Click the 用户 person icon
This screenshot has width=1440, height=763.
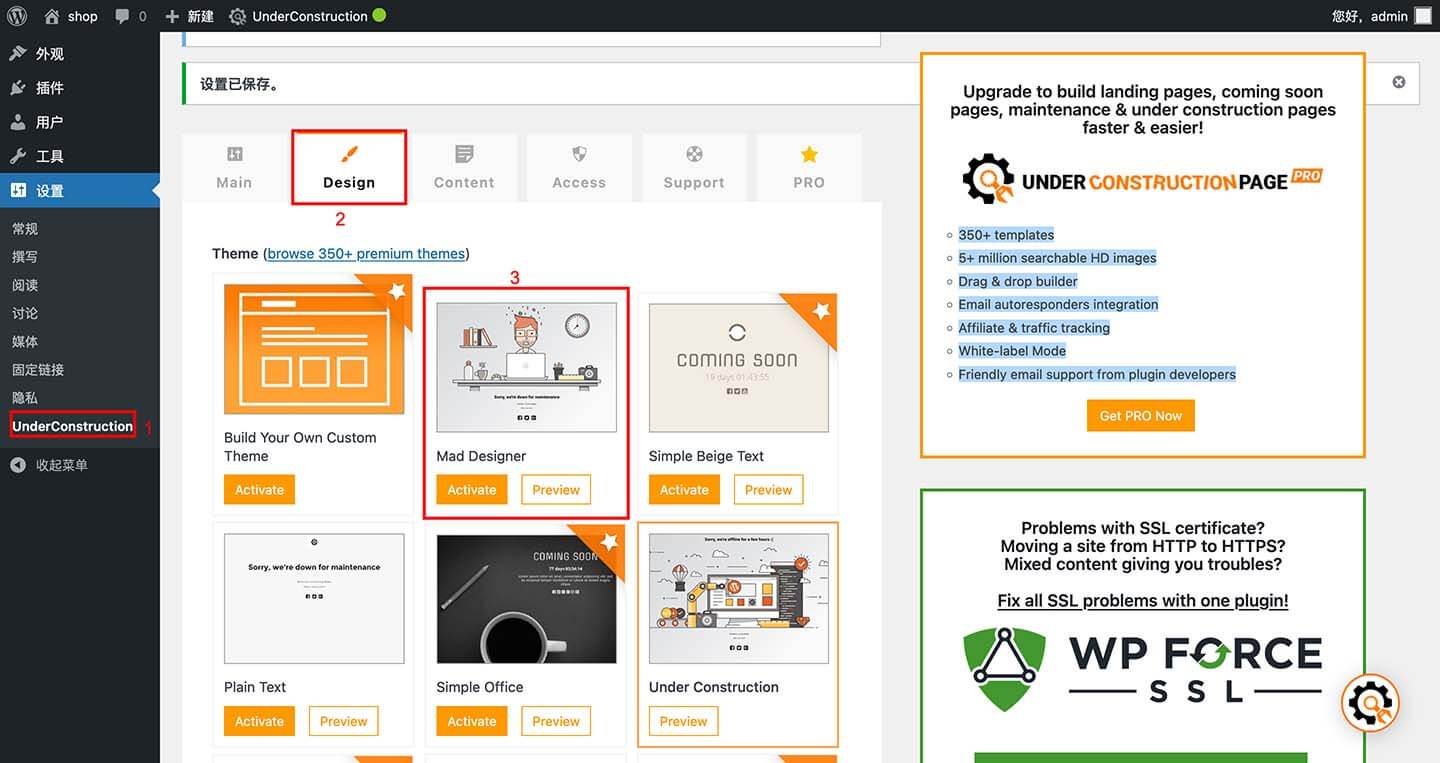coord(18,122)
